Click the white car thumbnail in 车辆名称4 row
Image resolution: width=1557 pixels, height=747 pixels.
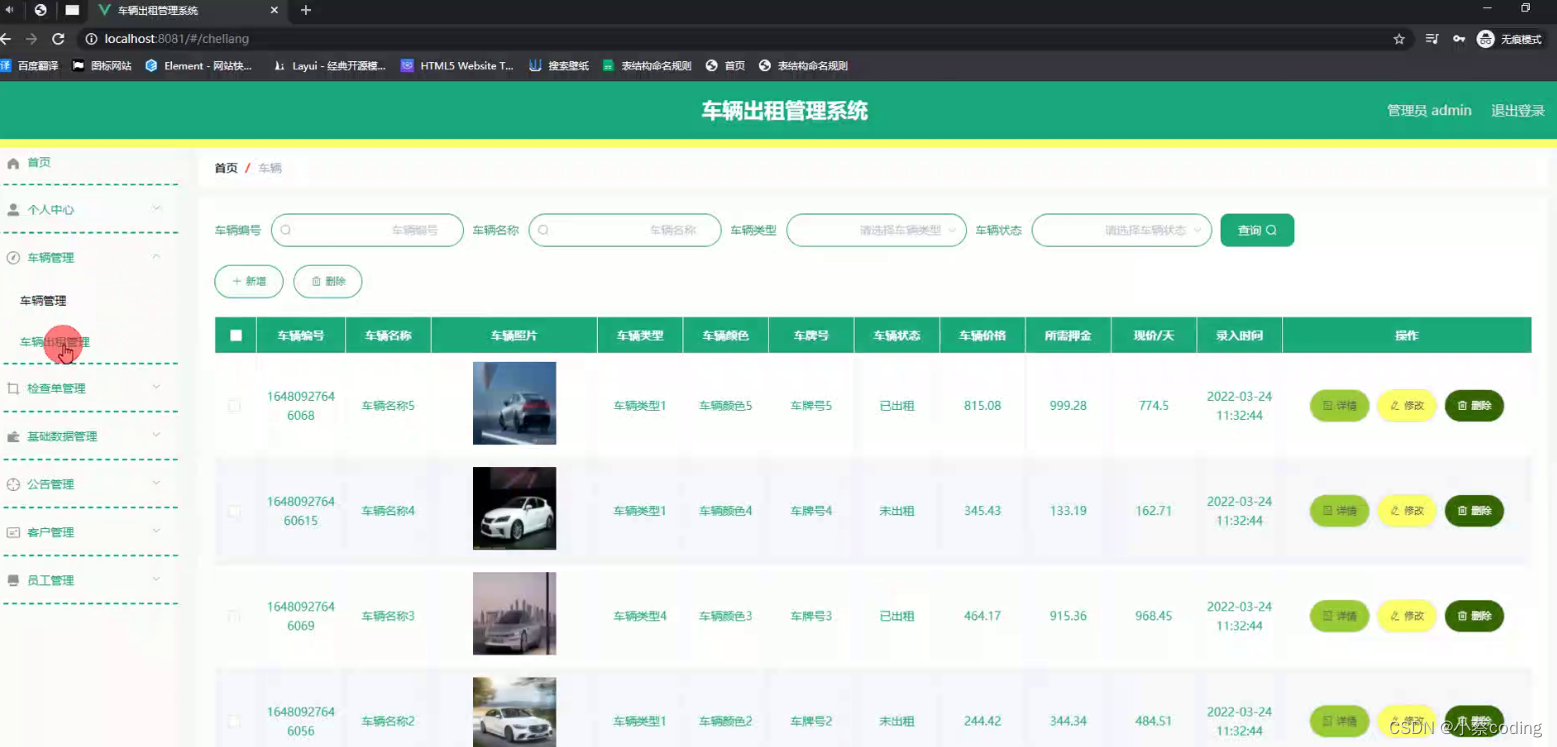pos(514,510)
